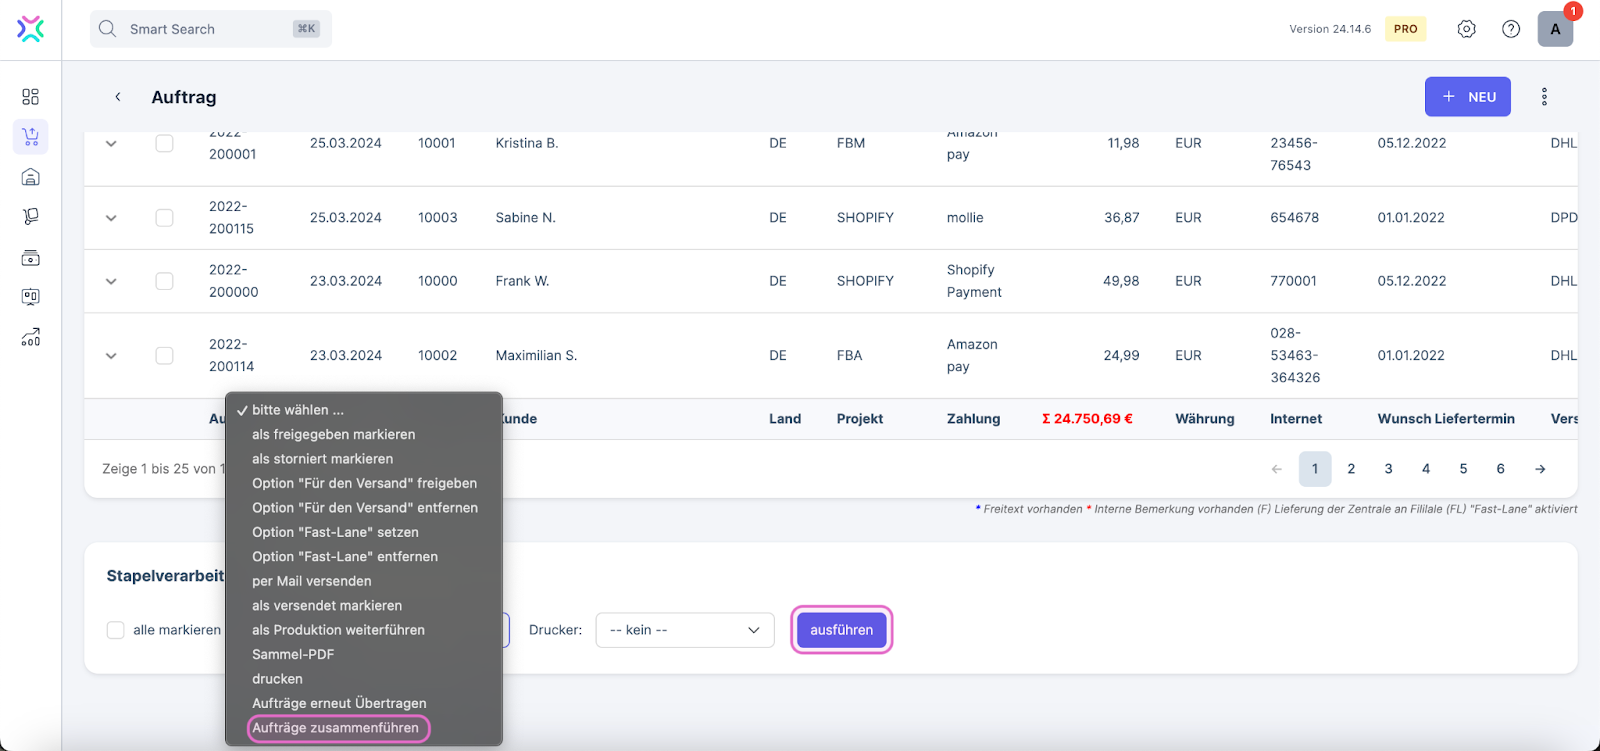Click the settings gear icon

1466,29
